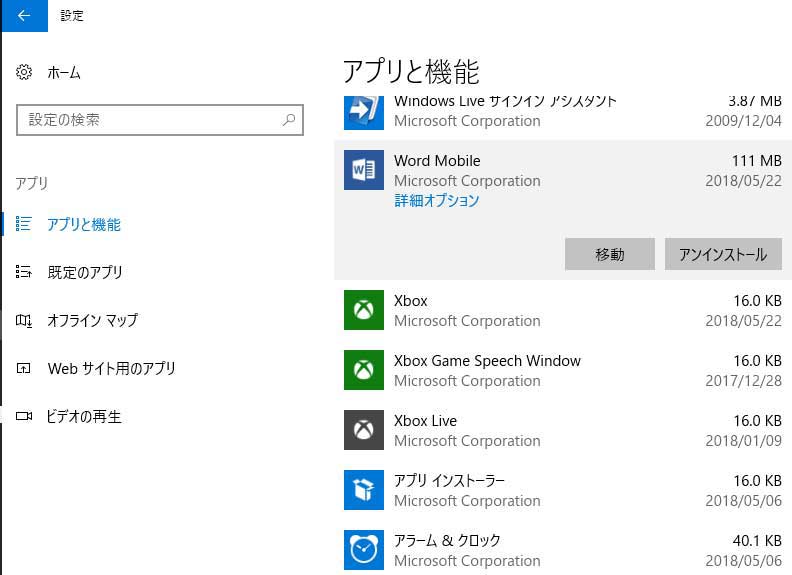Go to Web サイト用のアプリ page
792x575 pixels.
pyautogui.click(x=111, y=368)
